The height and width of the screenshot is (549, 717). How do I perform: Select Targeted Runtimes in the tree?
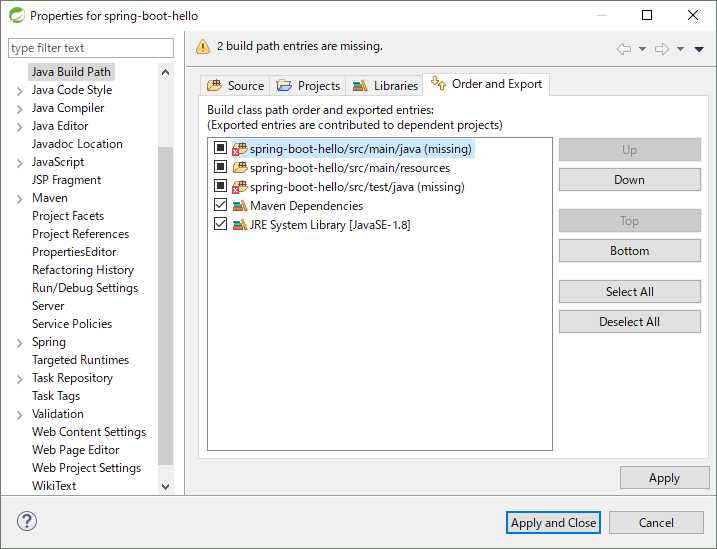click(80, 360)
